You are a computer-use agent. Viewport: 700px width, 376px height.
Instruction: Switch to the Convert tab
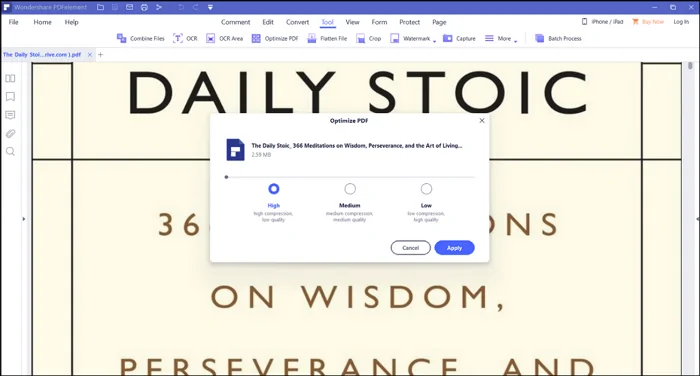pos(297,22)
